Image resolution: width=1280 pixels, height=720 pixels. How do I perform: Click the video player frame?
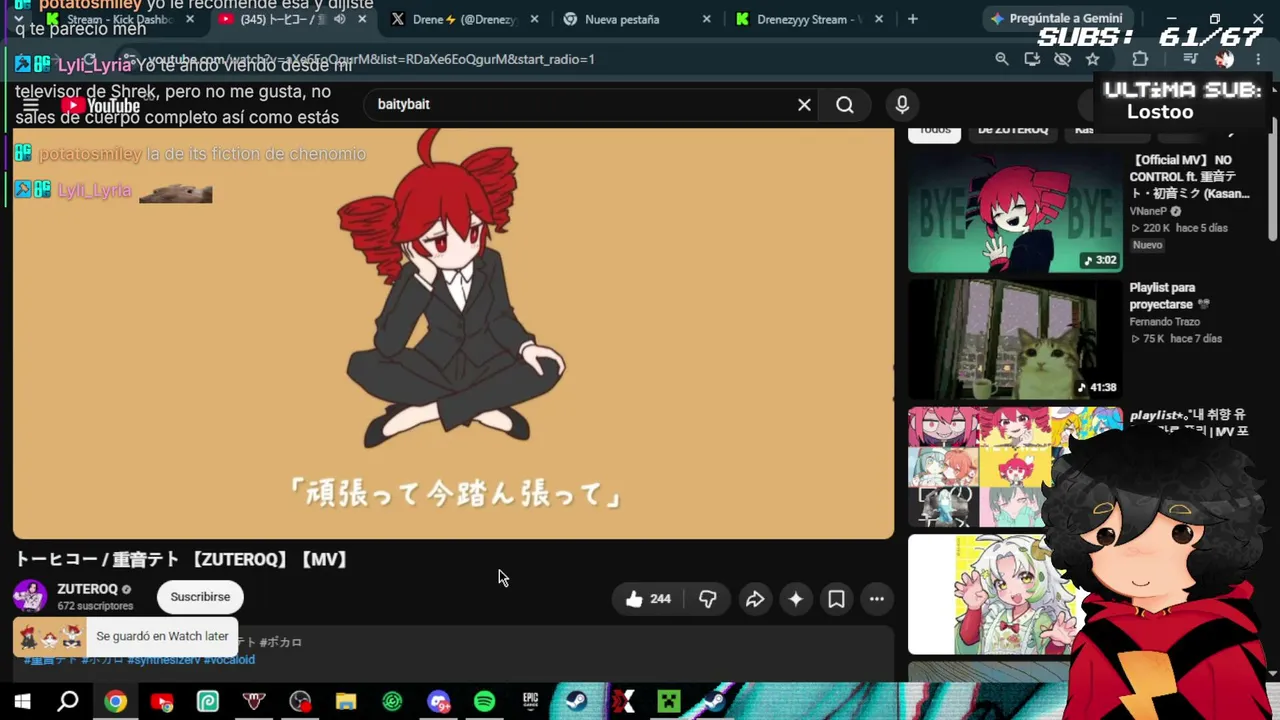(453, 333)
